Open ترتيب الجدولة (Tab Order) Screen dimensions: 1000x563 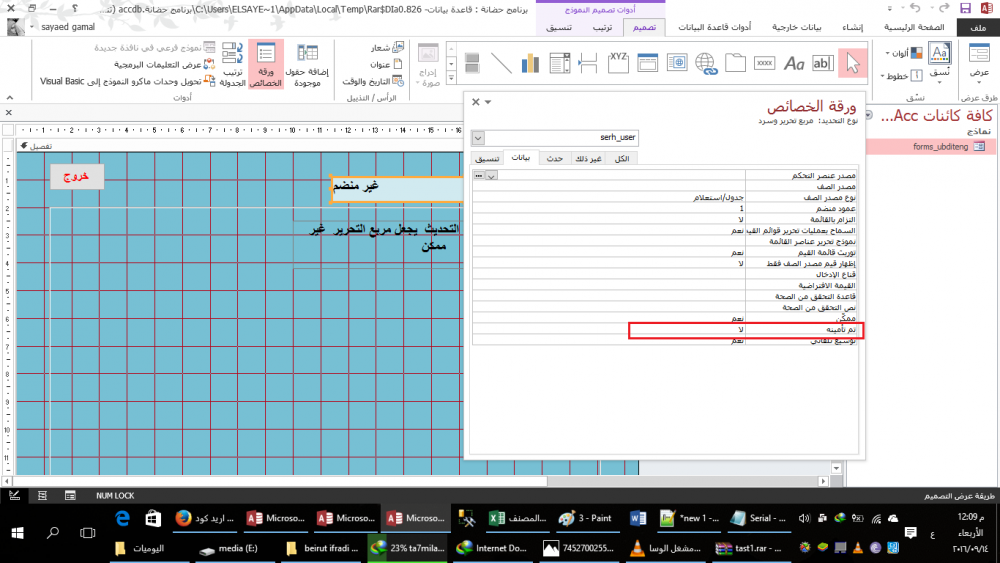[232, 64]
